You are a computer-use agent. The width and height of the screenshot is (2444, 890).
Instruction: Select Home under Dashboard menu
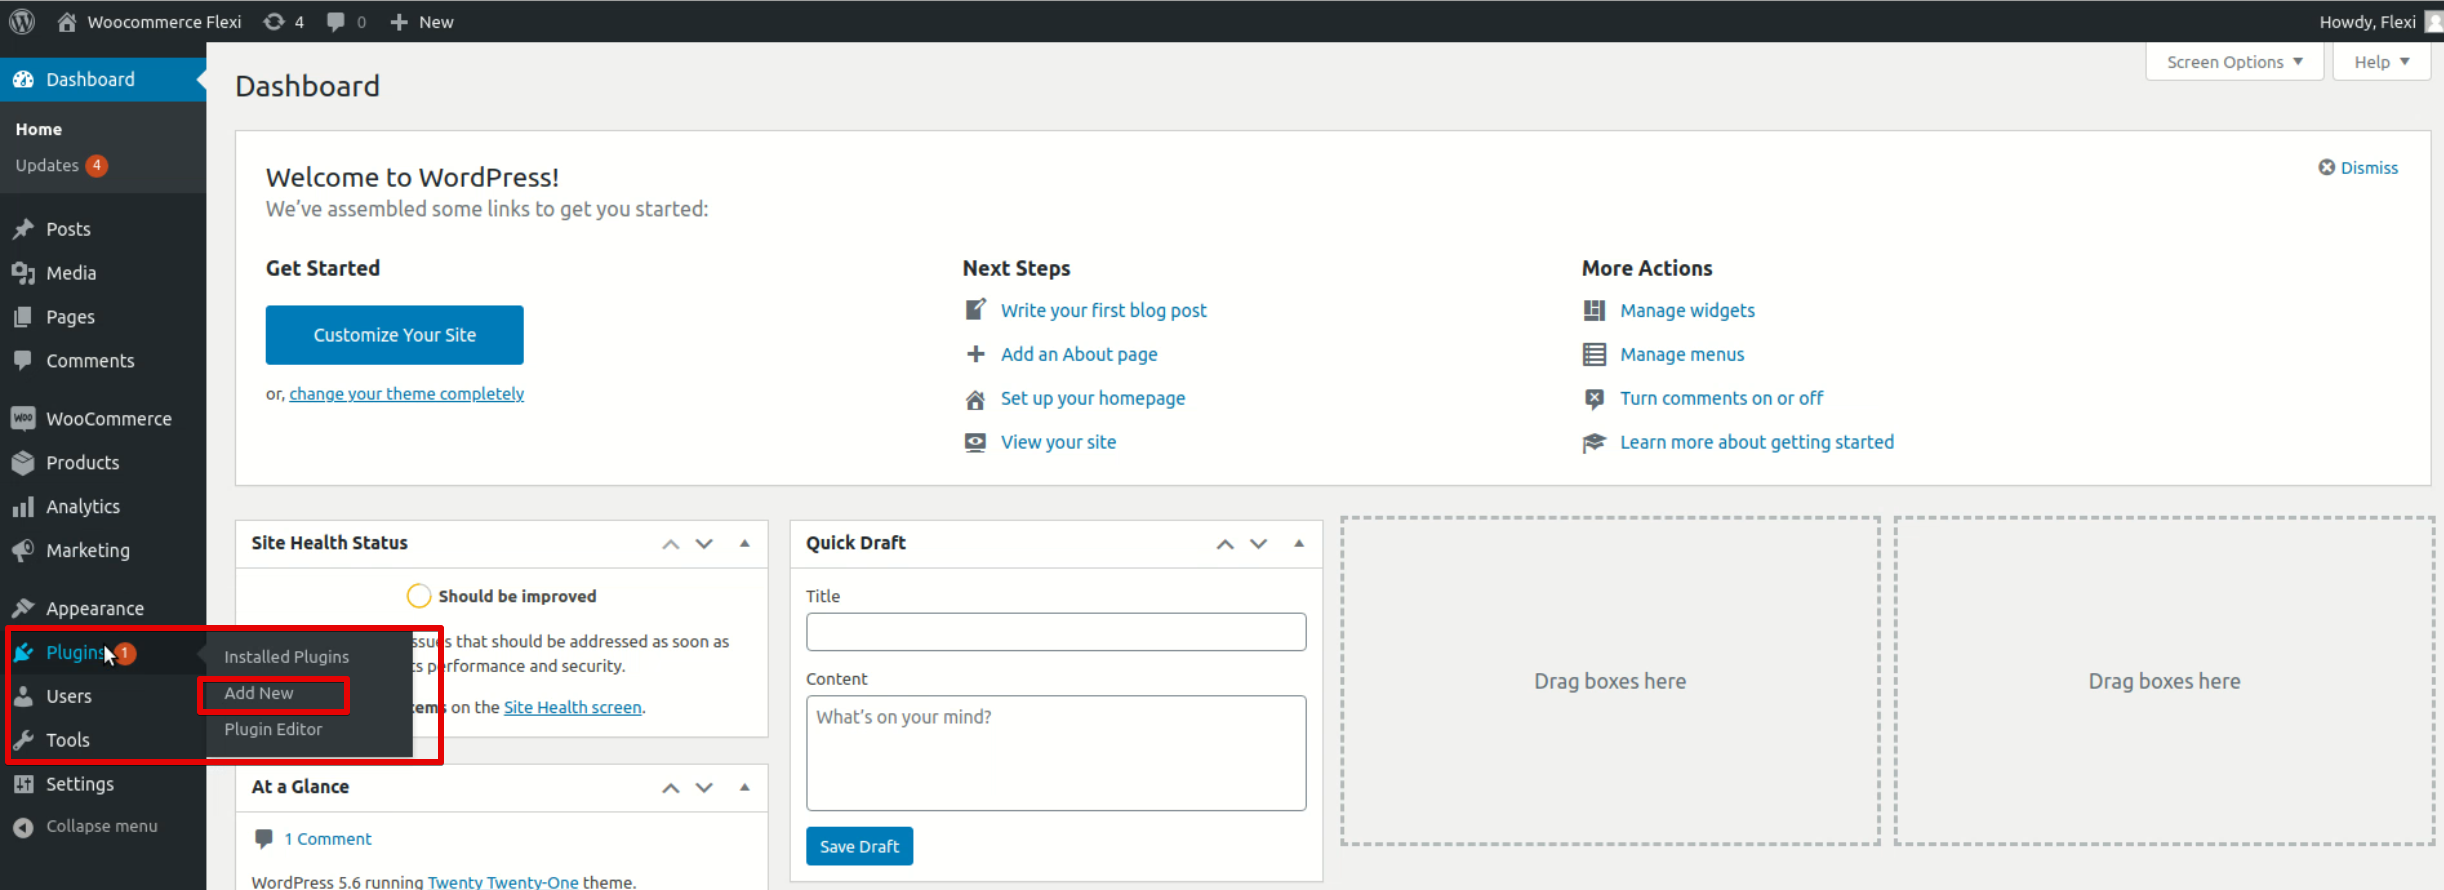39,129
